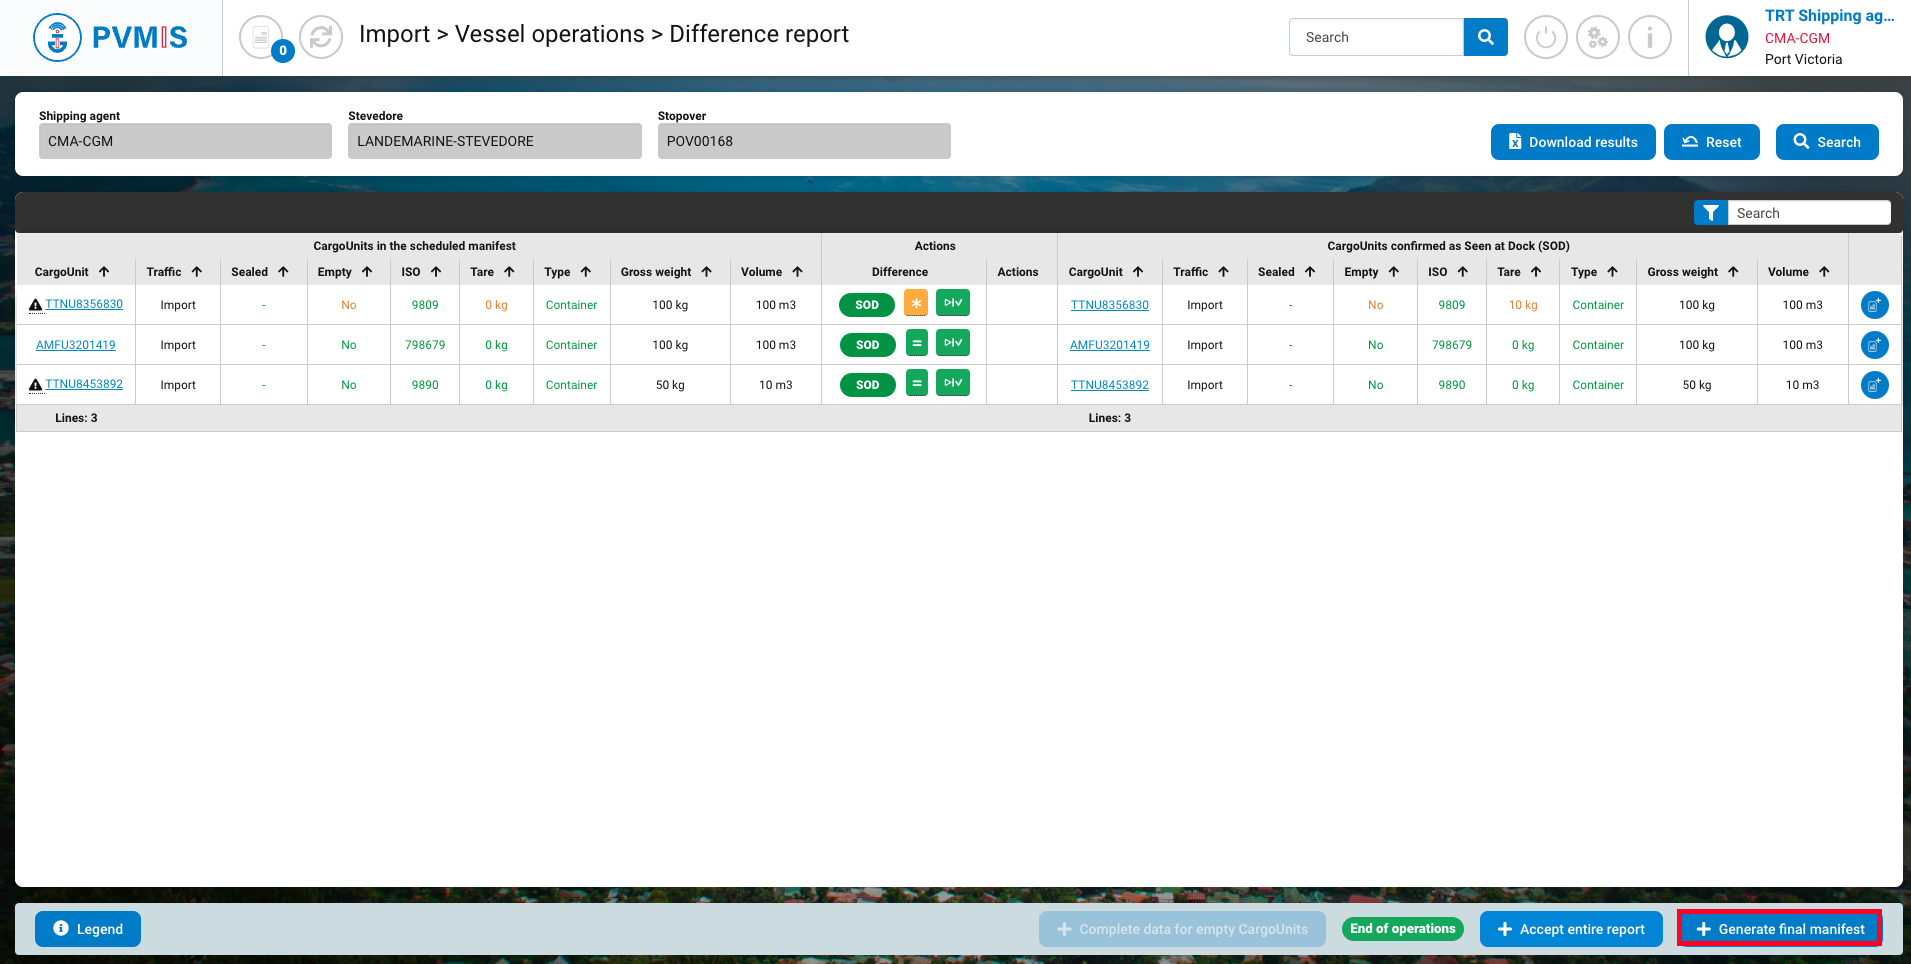Viewport: 1911px width, 964px height.
Task: Open the settings gears icon
Action: pos(1597,38)
